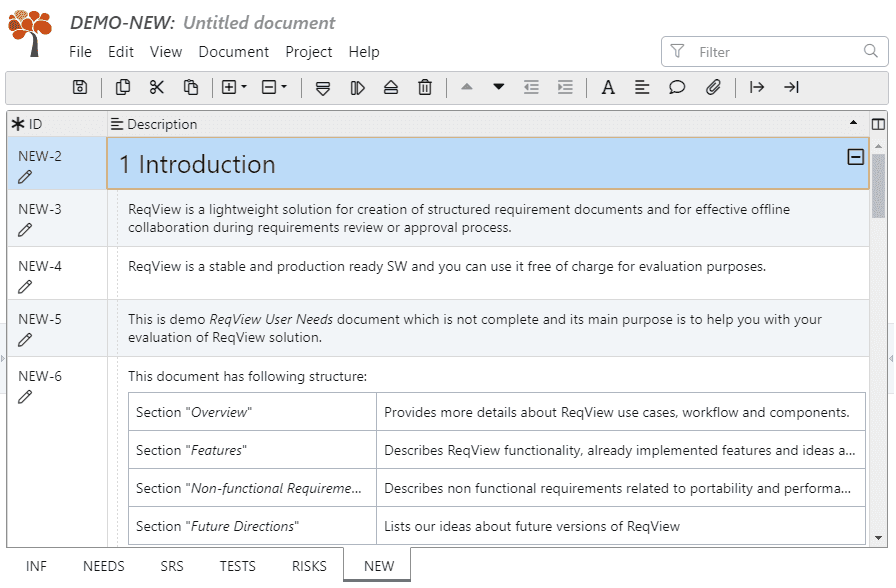Collapse the 1 Introduction section

pos(855,156)
